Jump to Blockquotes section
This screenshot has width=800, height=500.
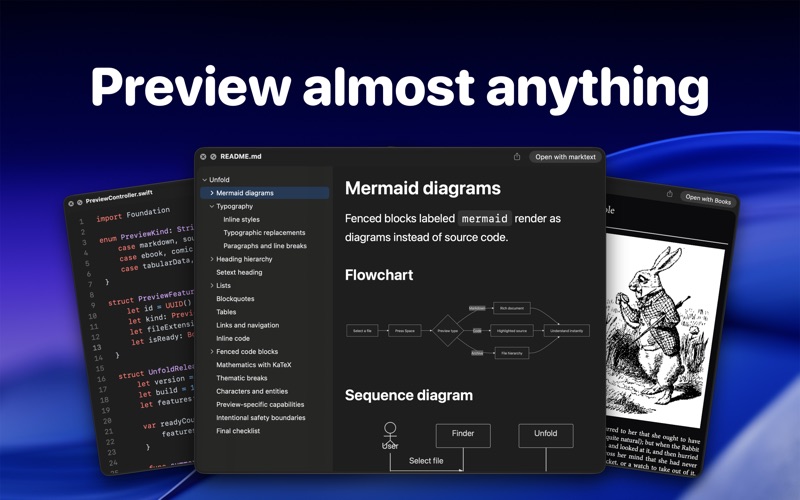coord(235,299)
